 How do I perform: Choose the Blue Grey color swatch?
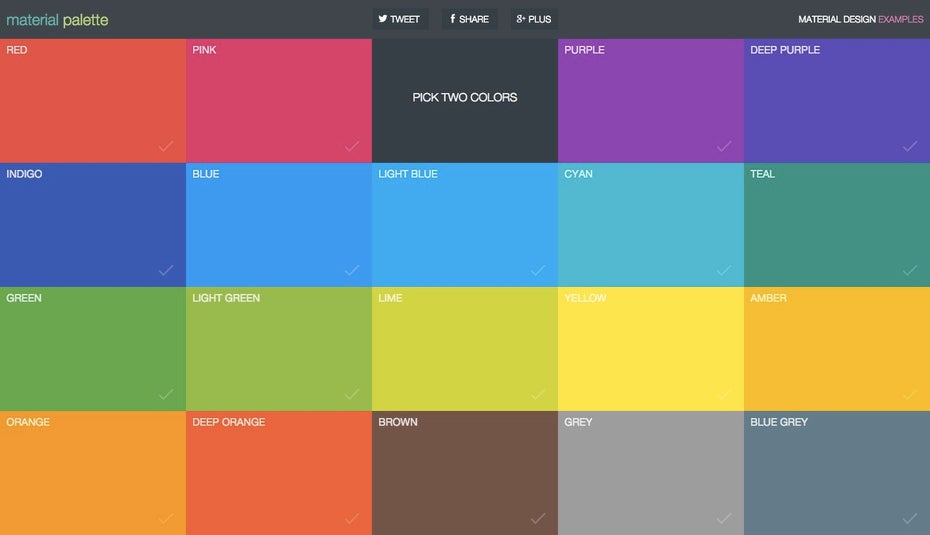[837, 473]
